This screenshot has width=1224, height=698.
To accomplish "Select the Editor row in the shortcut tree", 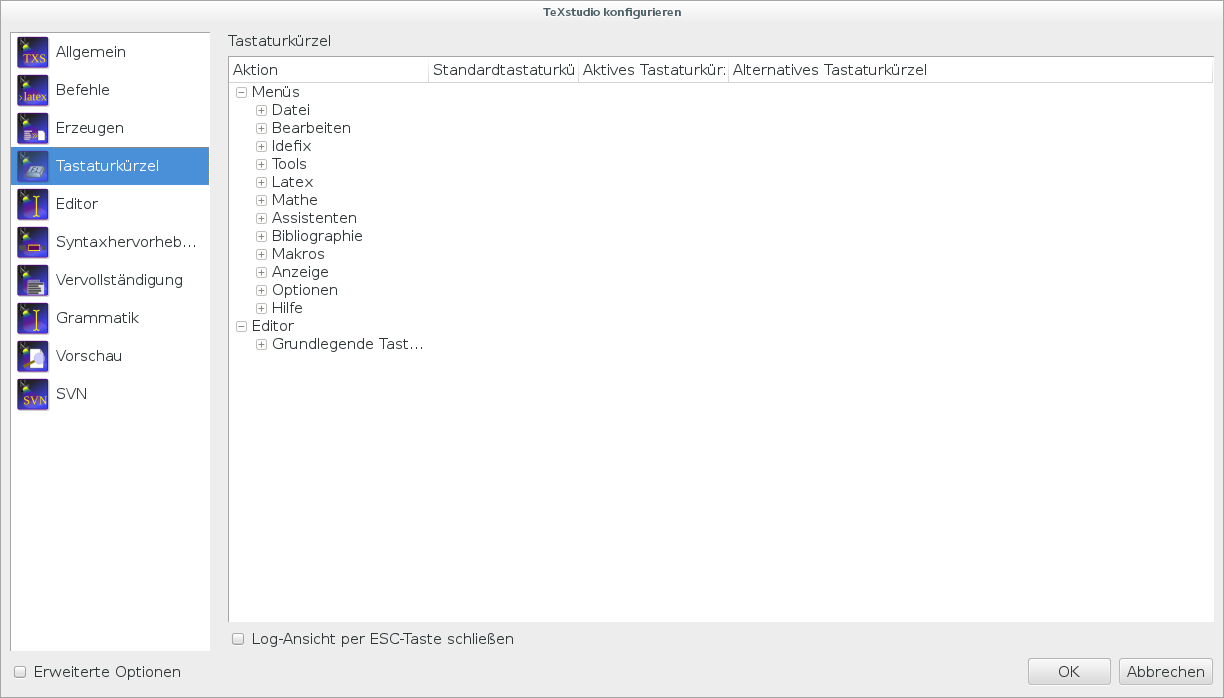I will tap(273, 326).
